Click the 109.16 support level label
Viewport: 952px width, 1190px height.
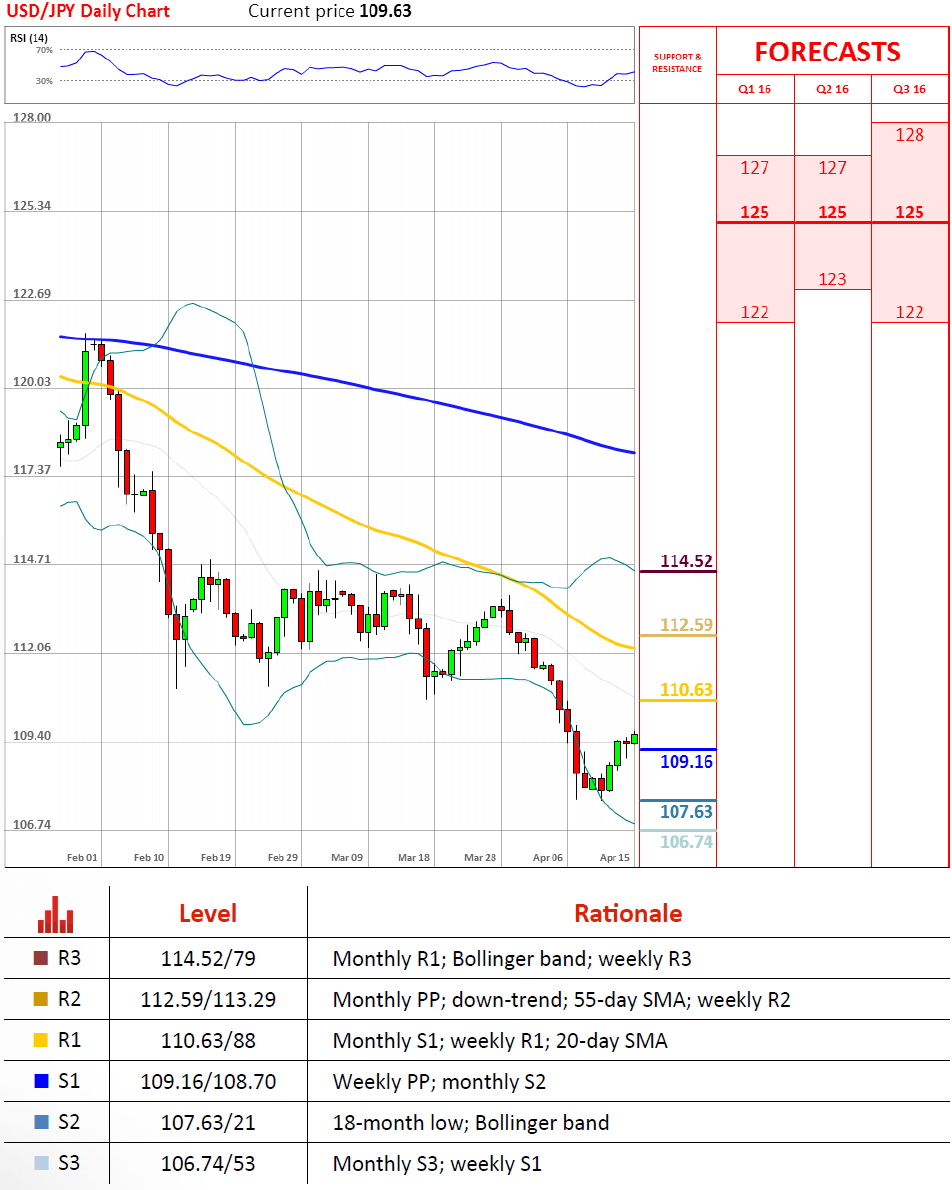point(686,762)
